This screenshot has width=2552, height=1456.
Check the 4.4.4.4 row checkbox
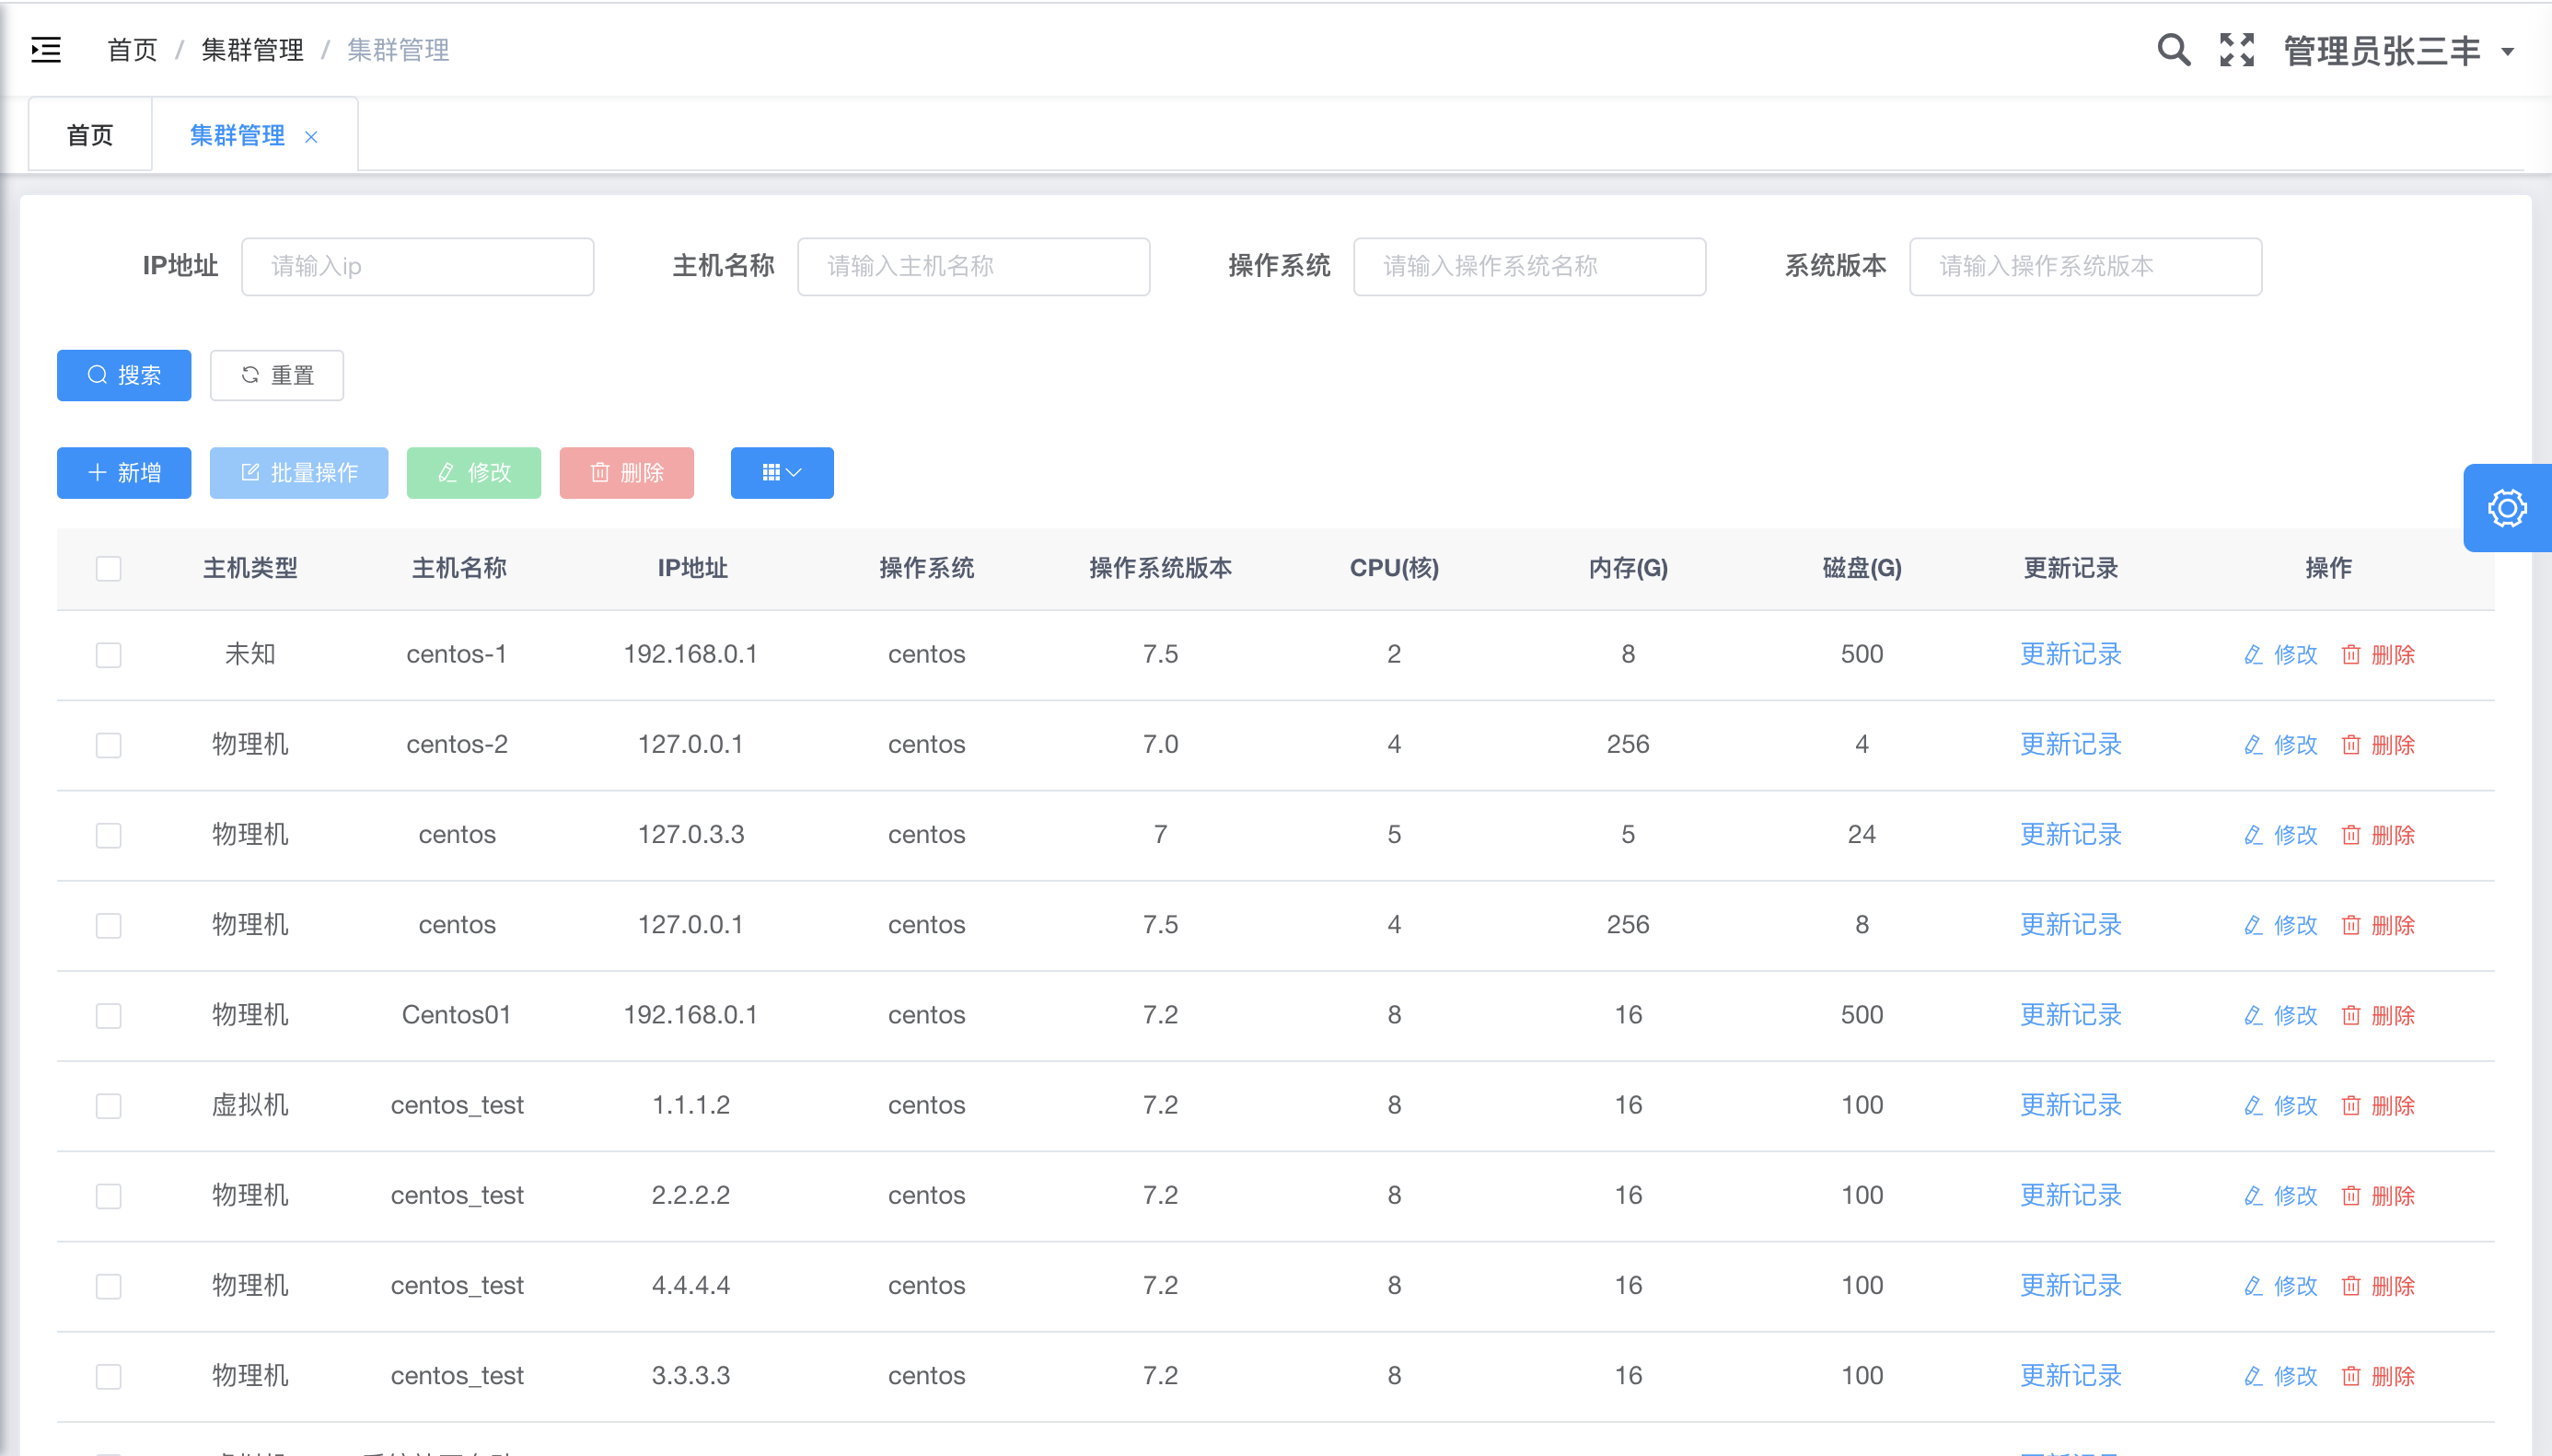coord(108,1286)
